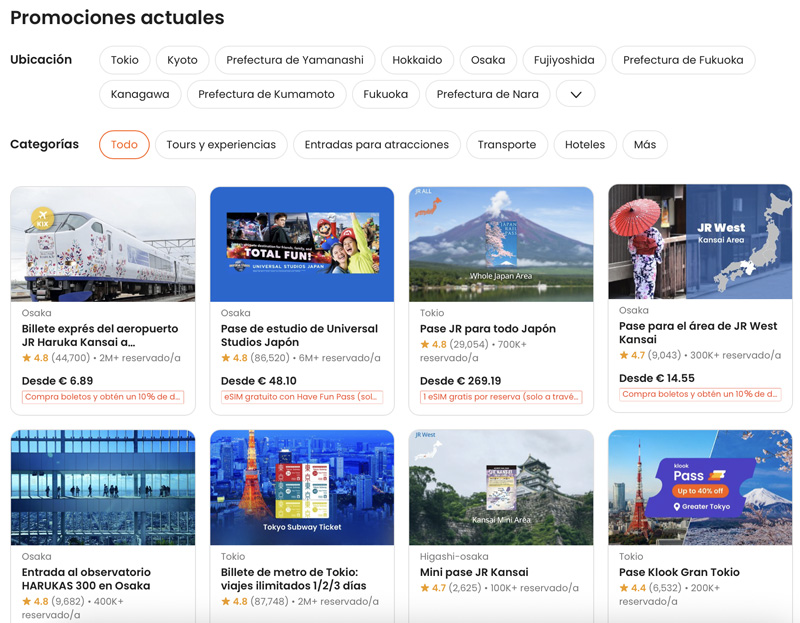Open the Hoteles category
This screenshot has width=800, height=623.
pyautogui.click(x=585, y=145)
